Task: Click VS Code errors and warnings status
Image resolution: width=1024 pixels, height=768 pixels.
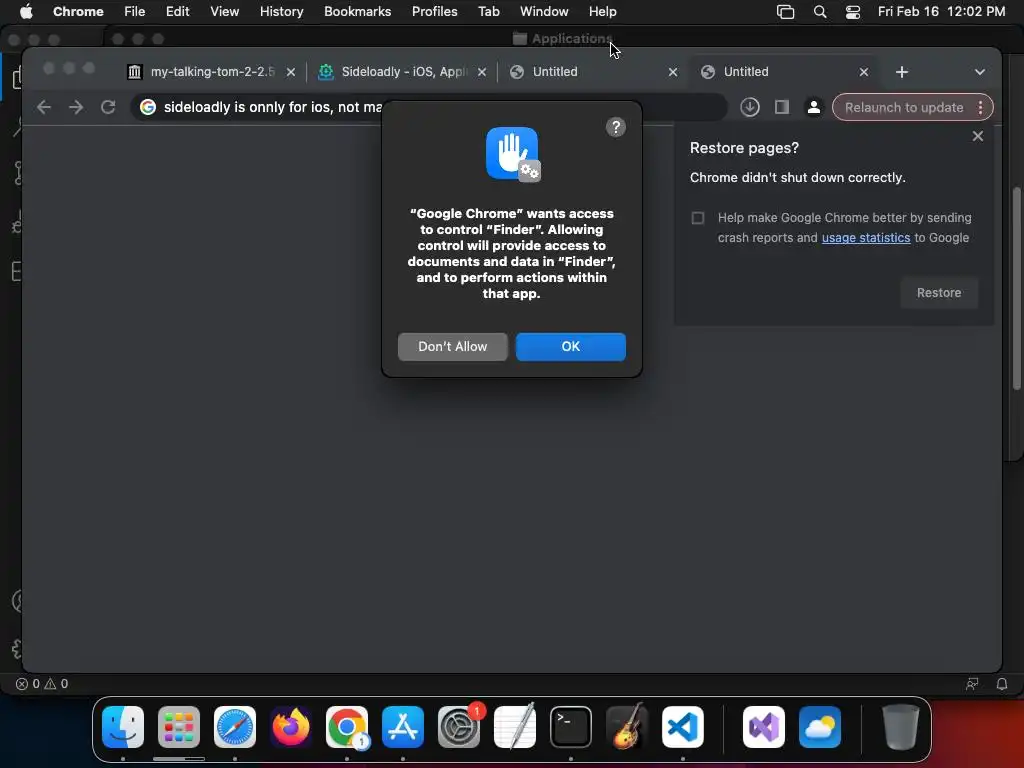Action: click(42, 684)
